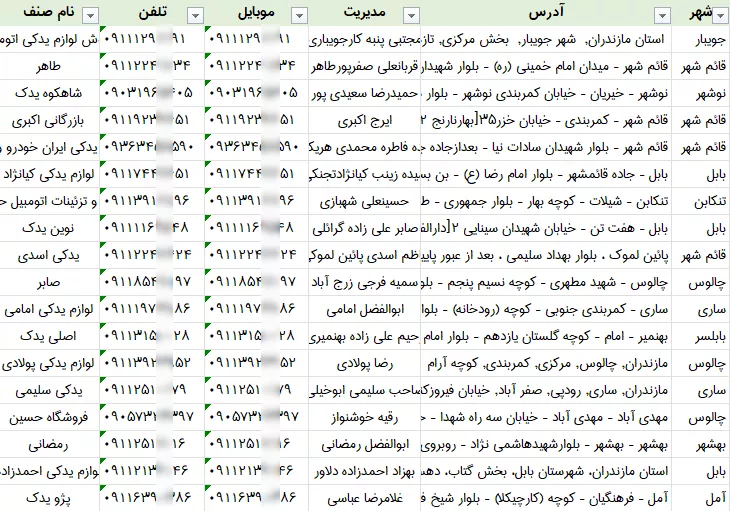Image resolution: width=730 pixels, height=511 pixels.
Task: Select address cell ساری - کمربندی جنوبی
Action: [546, 309]
